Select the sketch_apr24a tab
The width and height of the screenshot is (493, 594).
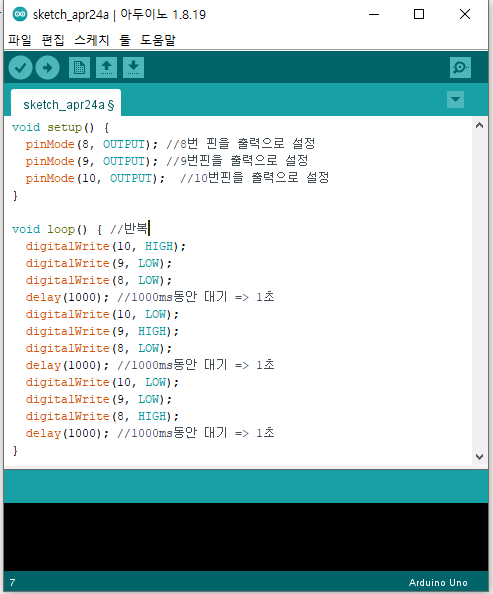coord(66,103)
